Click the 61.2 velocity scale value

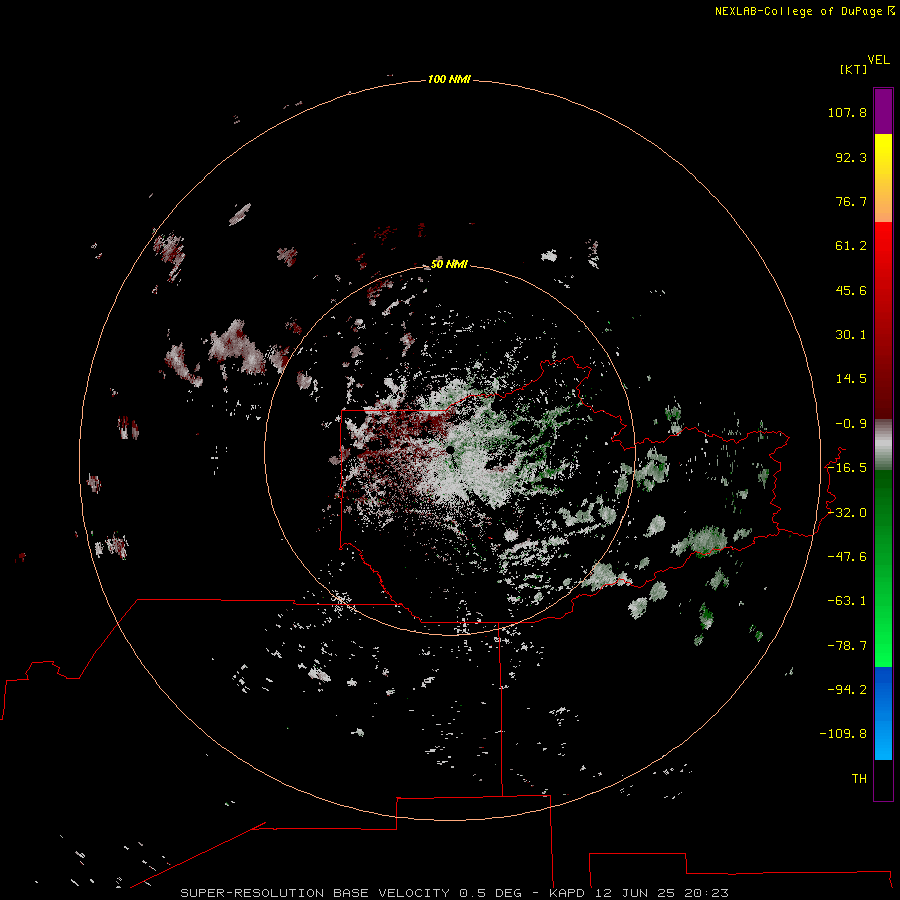coord(851,246)
